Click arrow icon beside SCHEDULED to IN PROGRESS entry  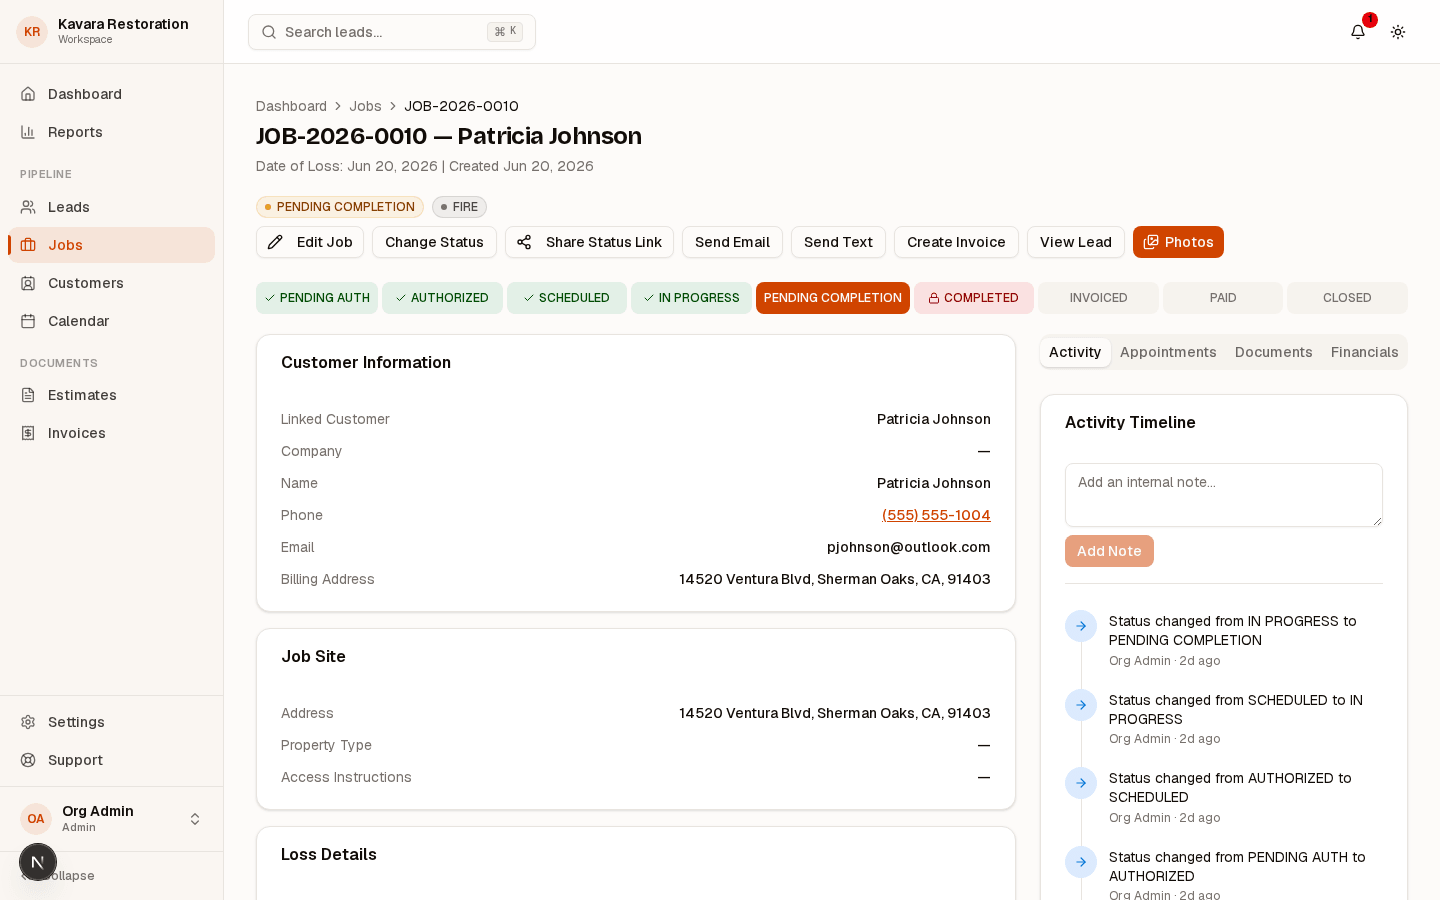point(1081,705)
